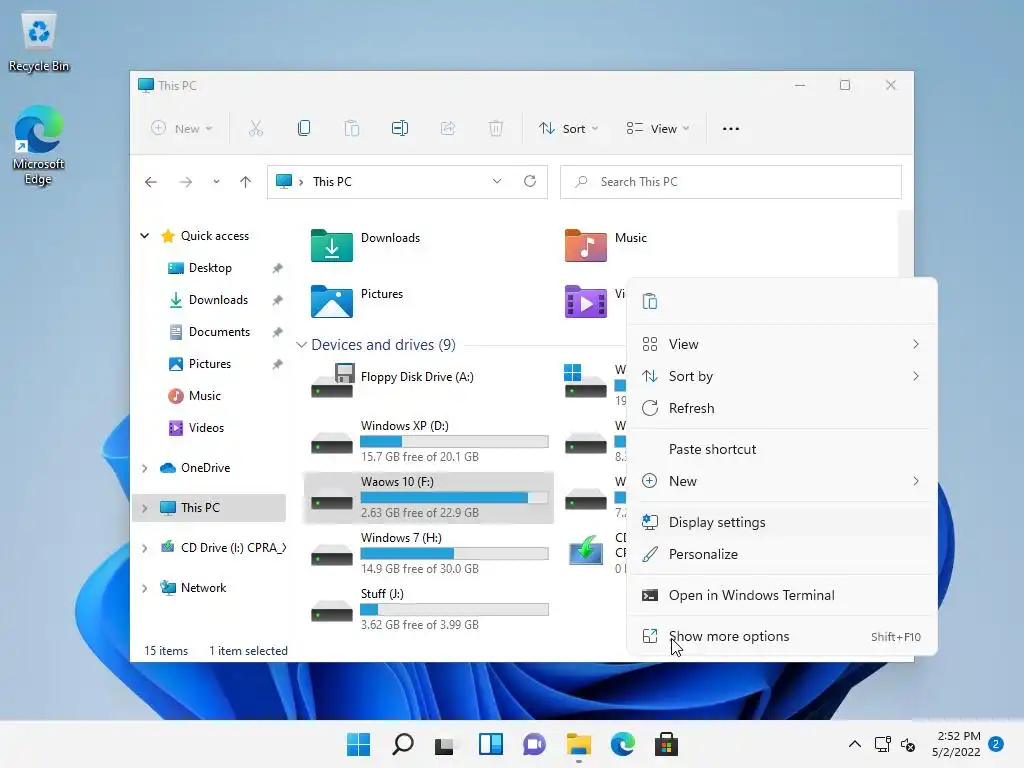The width and height of the screenshot is (1024, 768).
Task: Select the Floppy Disk Drive (A:)
Action: point(428,381)
